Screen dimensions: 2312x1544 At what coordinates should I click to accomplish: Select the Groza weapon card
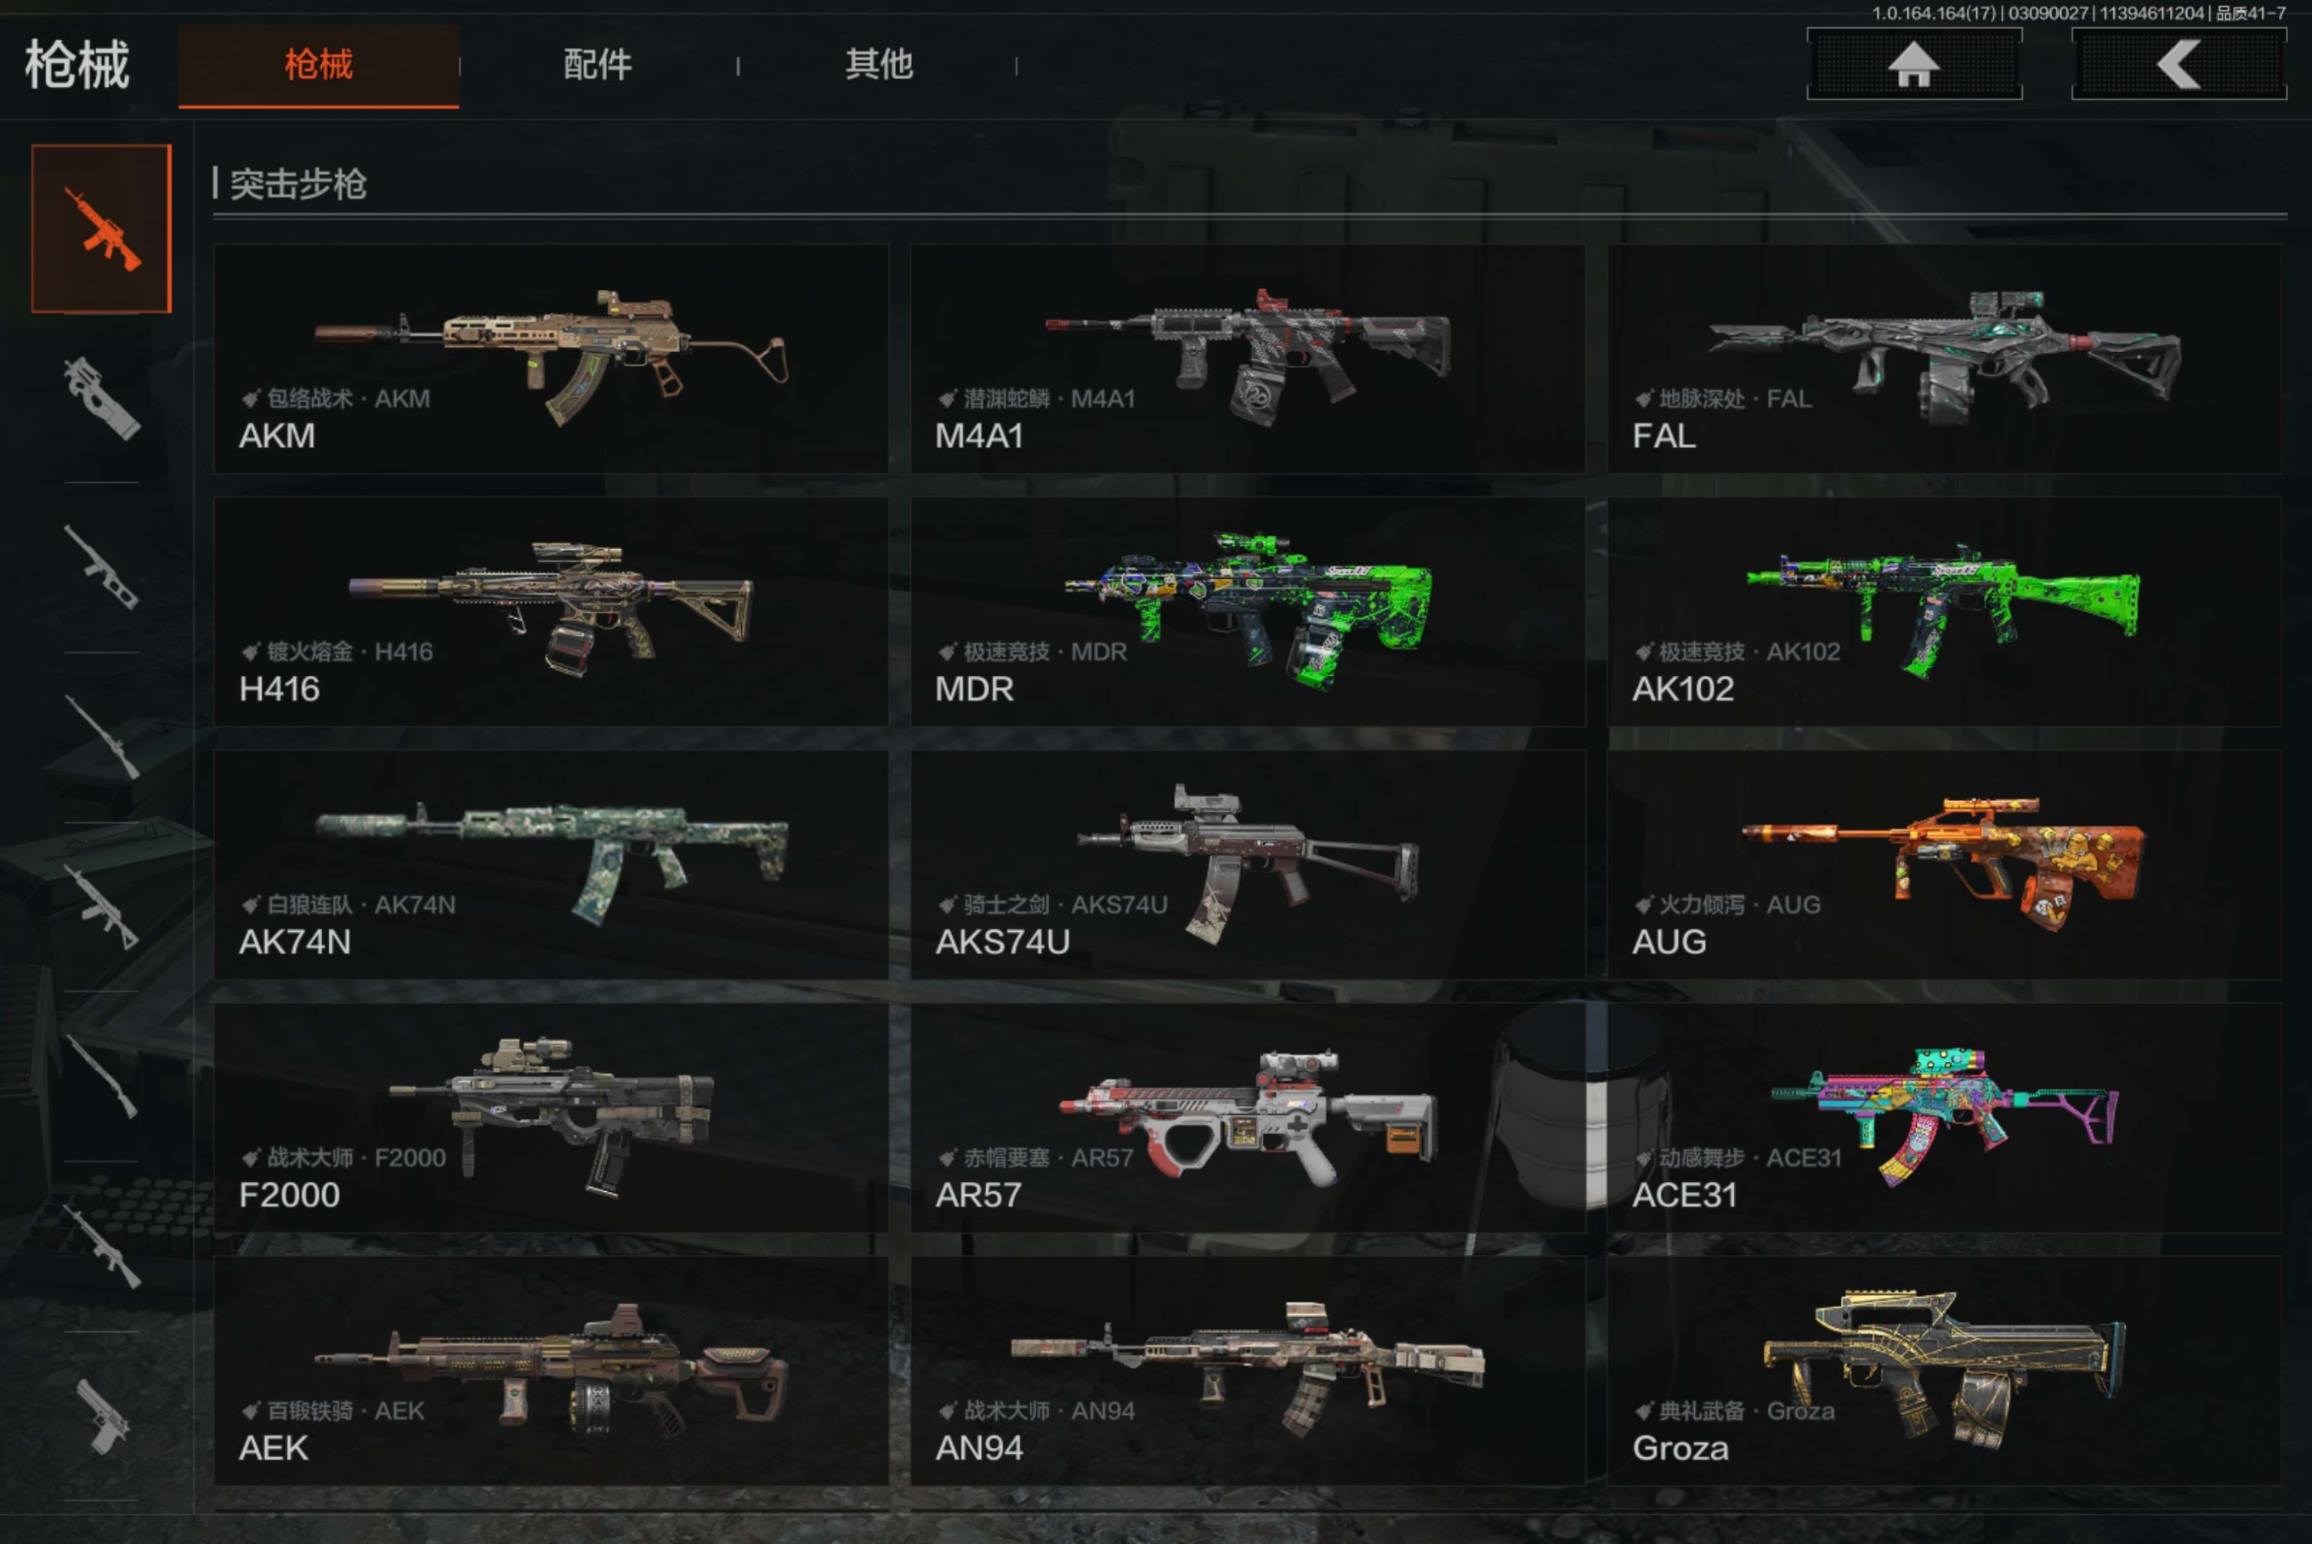1945,1370
